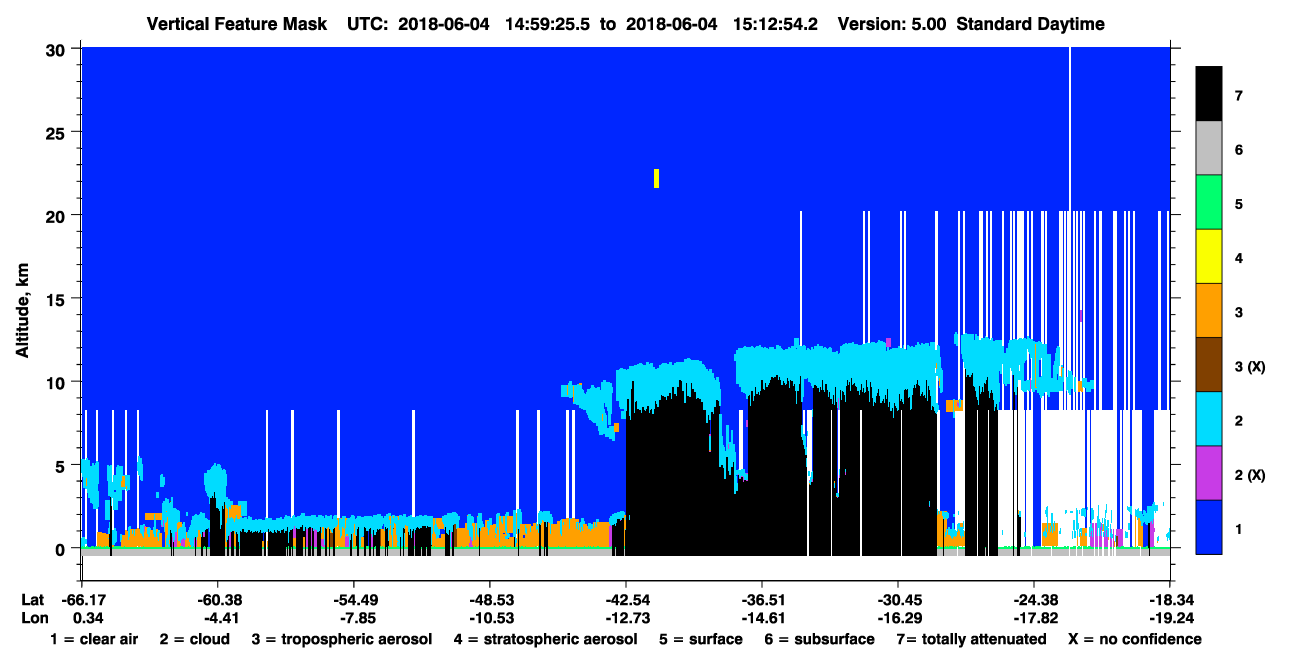Click the latitude value '-48.53'
Screen dimensions: 1300x667
490,600
